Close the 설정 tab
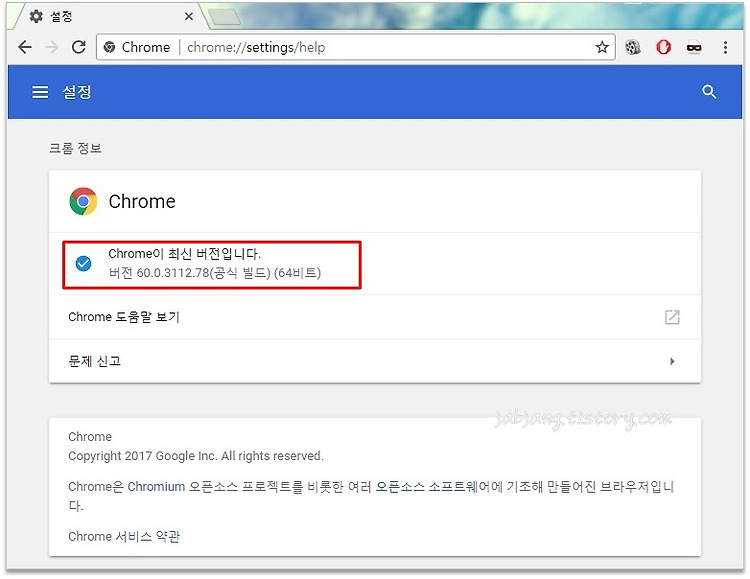The image size is (750, 579). [189, 17]
